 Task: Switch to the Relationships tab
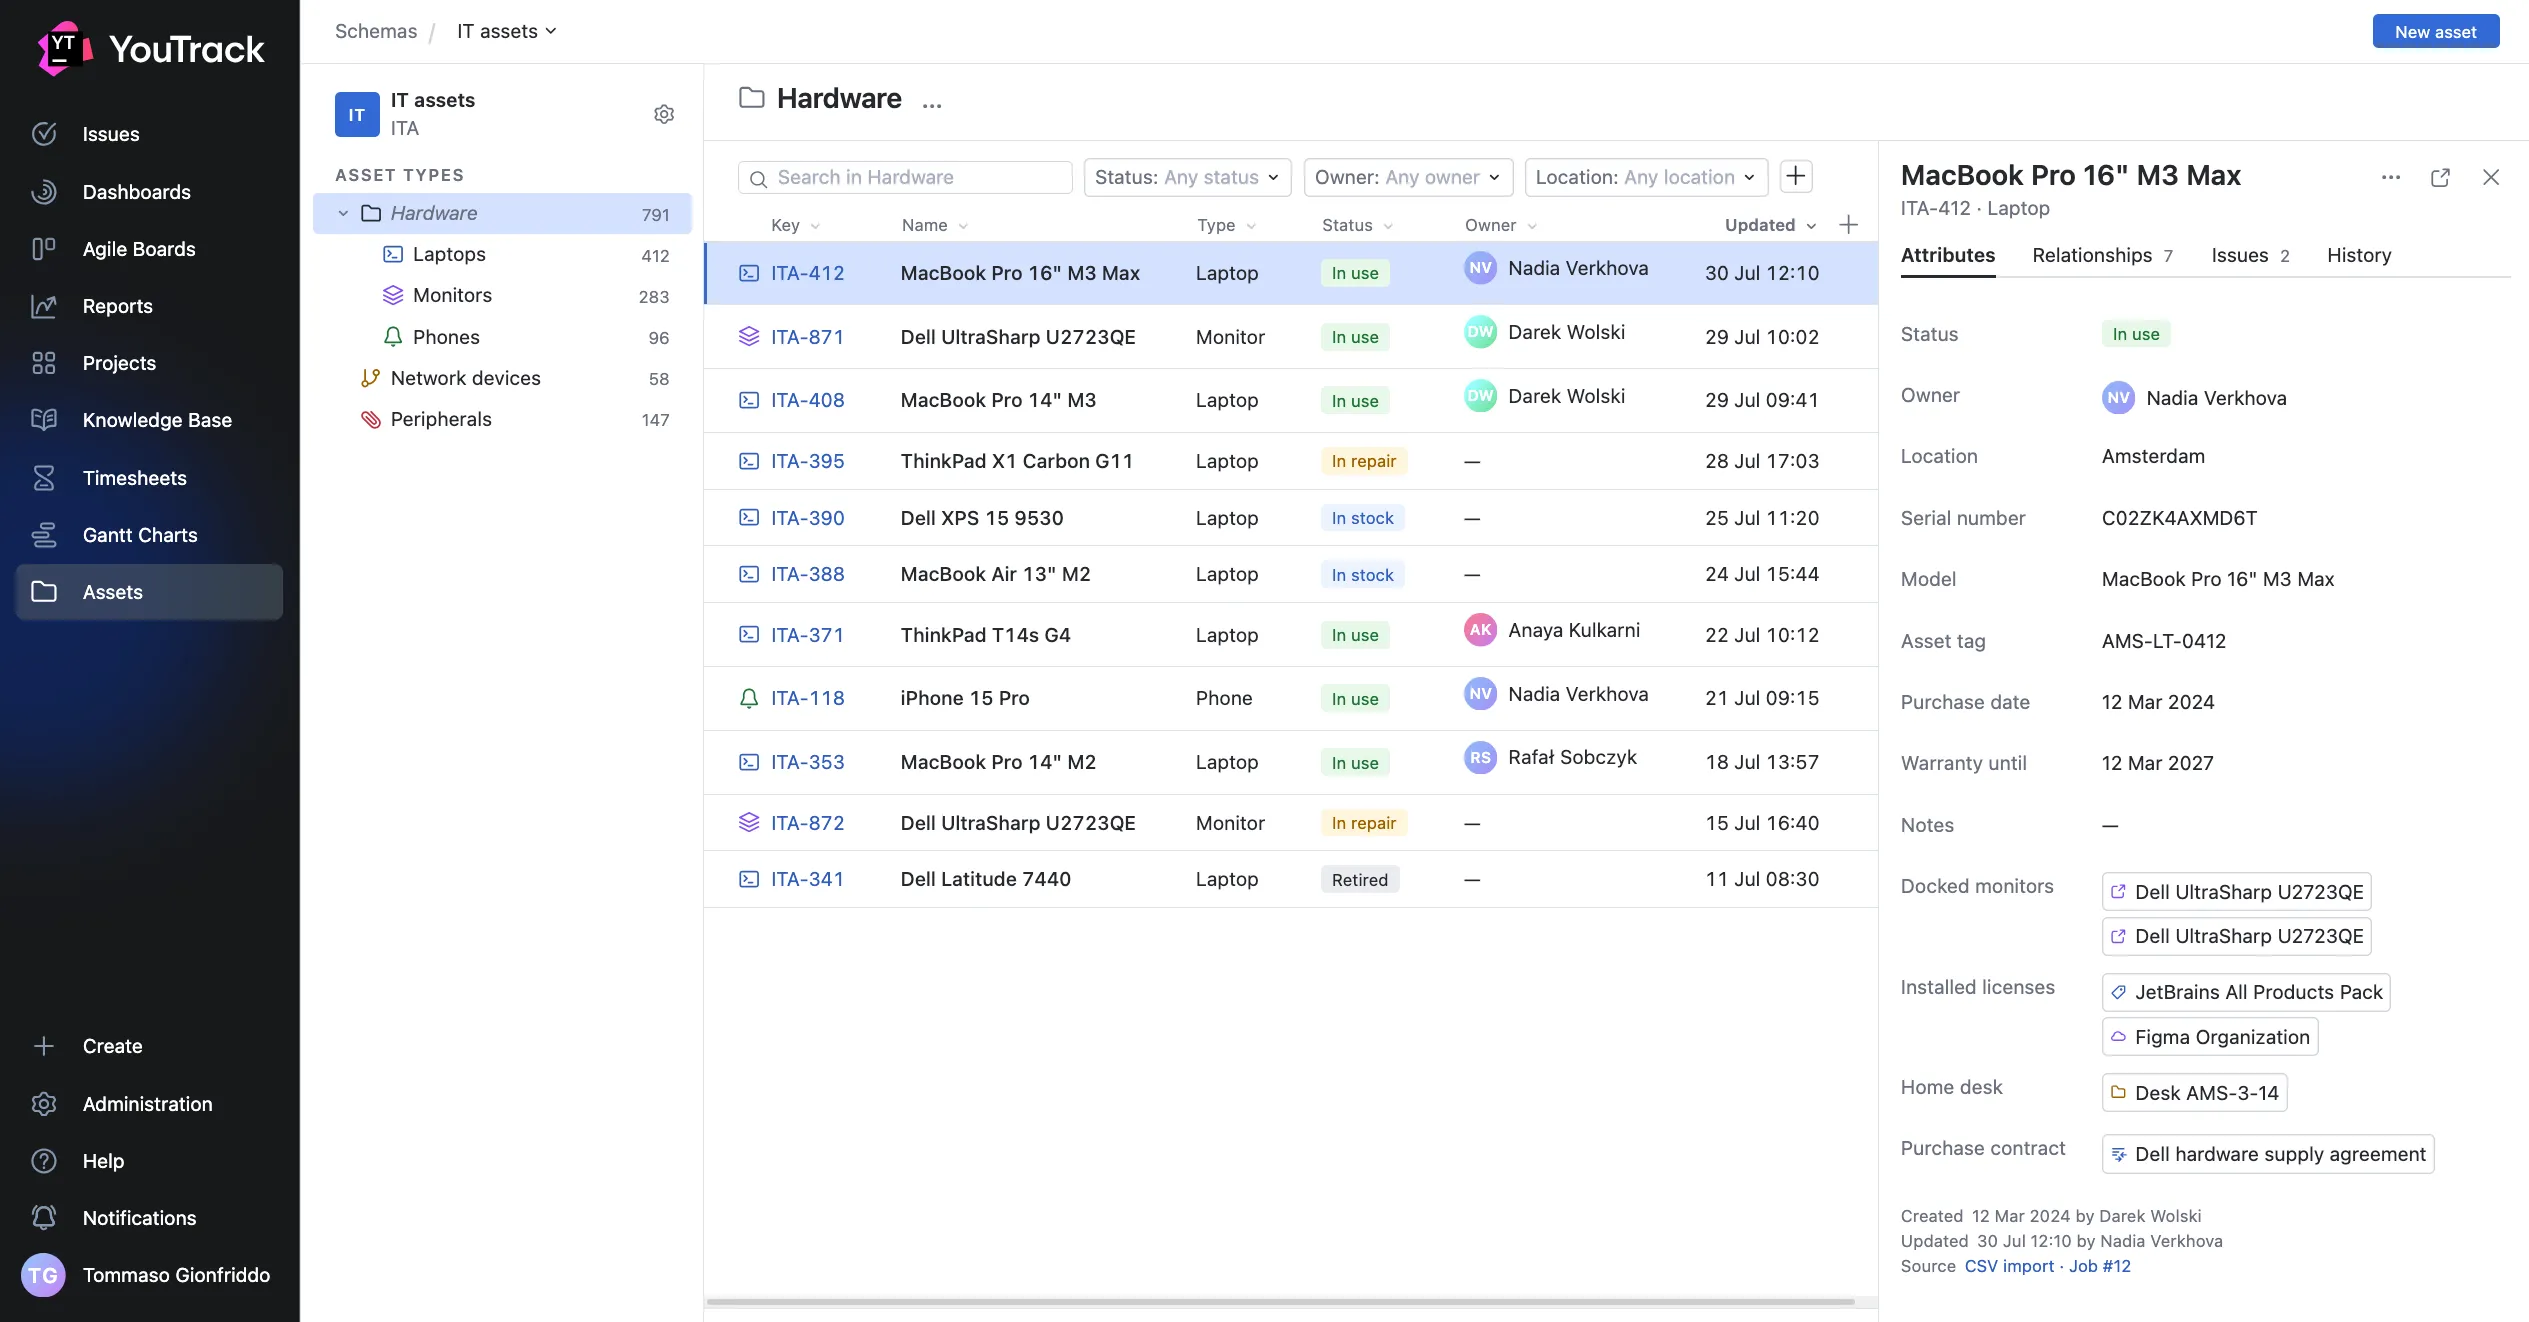point(2103,255)
